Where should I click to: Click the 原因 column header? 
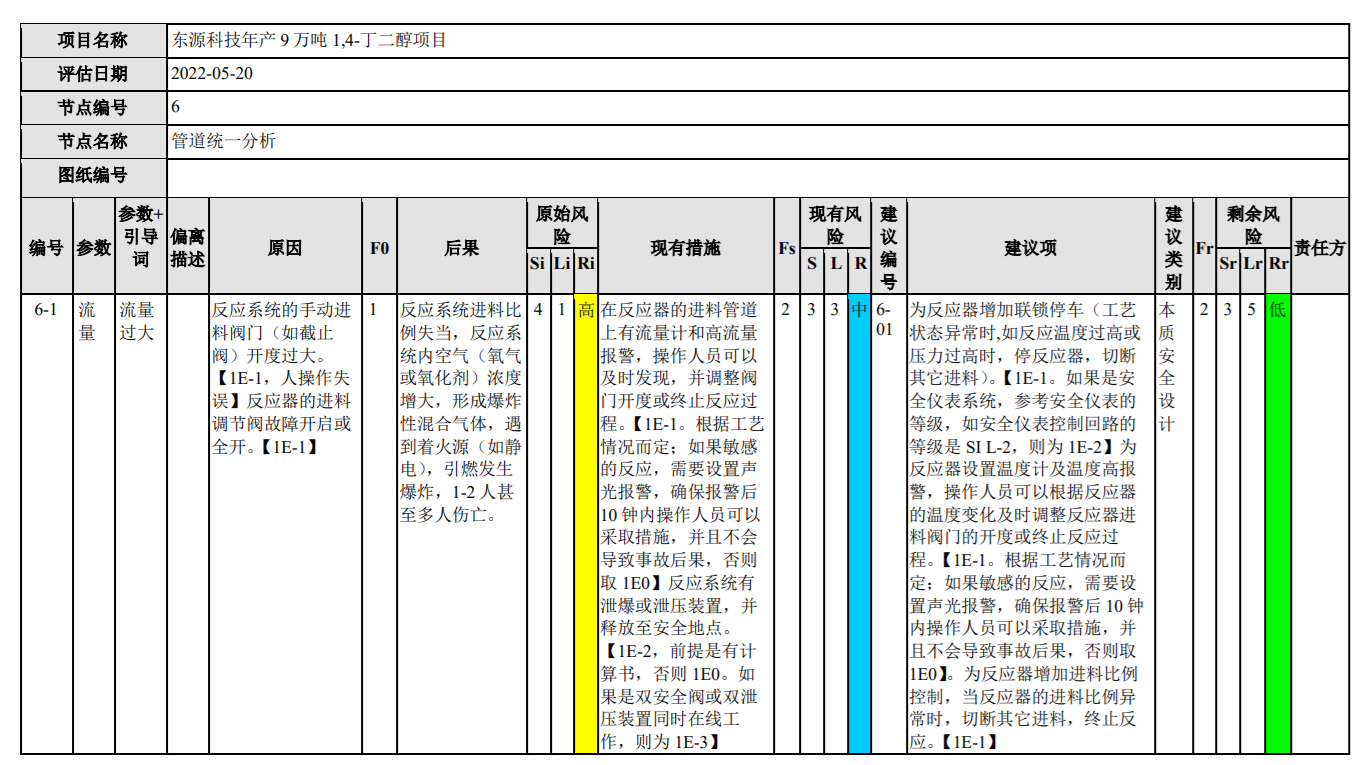click(285, 245)
